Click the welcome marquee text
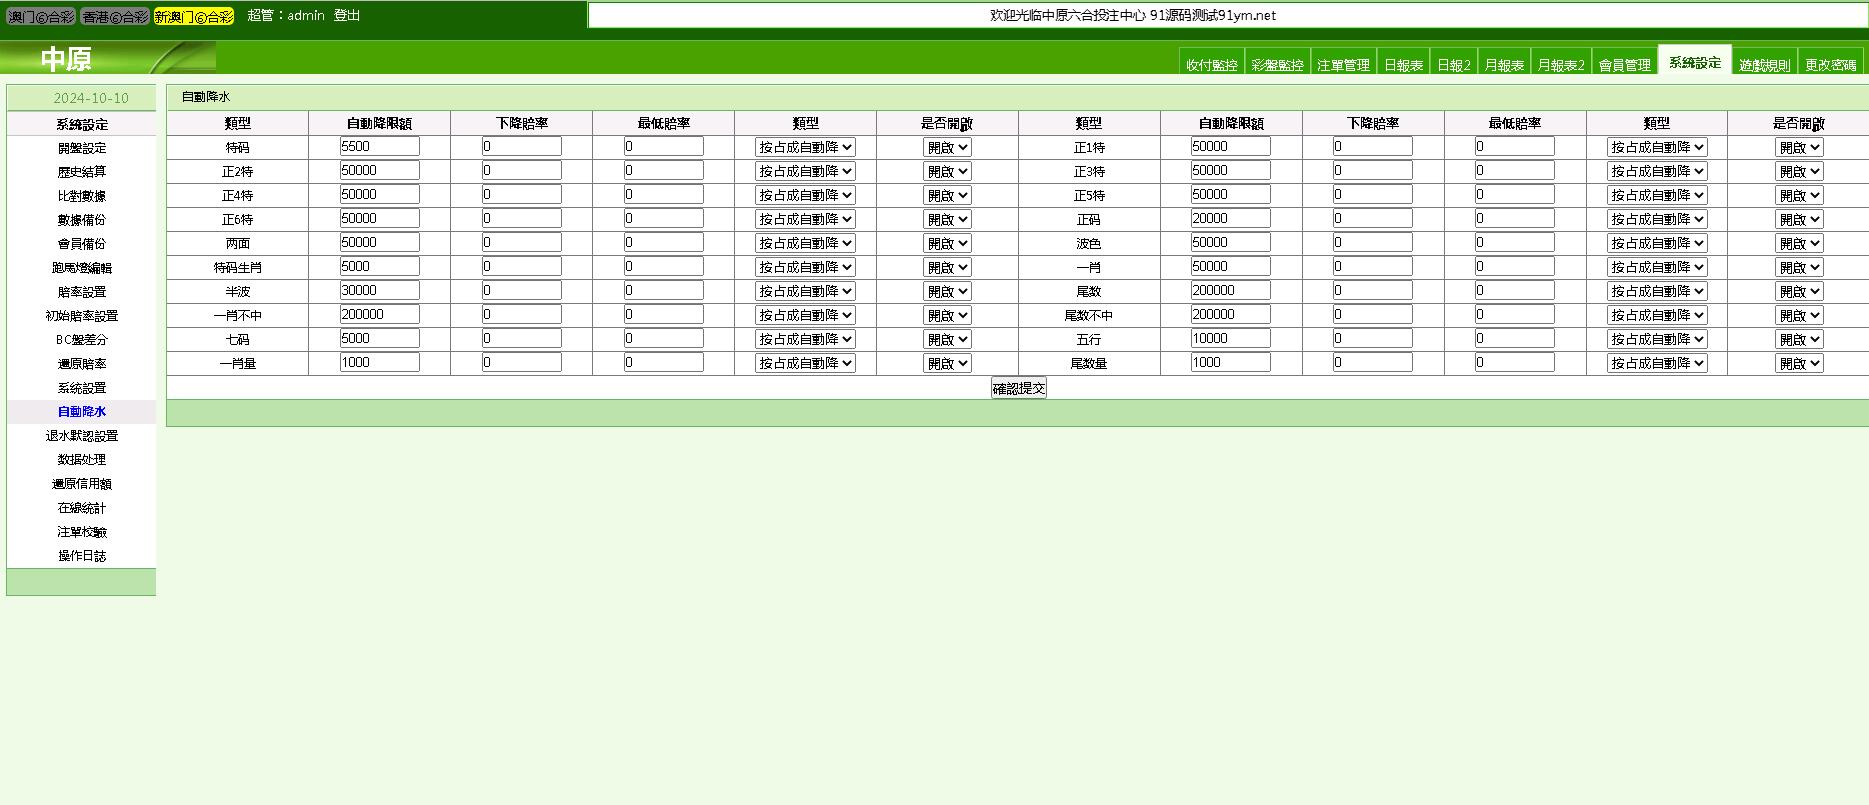The width and height of the screenshot is (1869, 805). coord(1132,15)
